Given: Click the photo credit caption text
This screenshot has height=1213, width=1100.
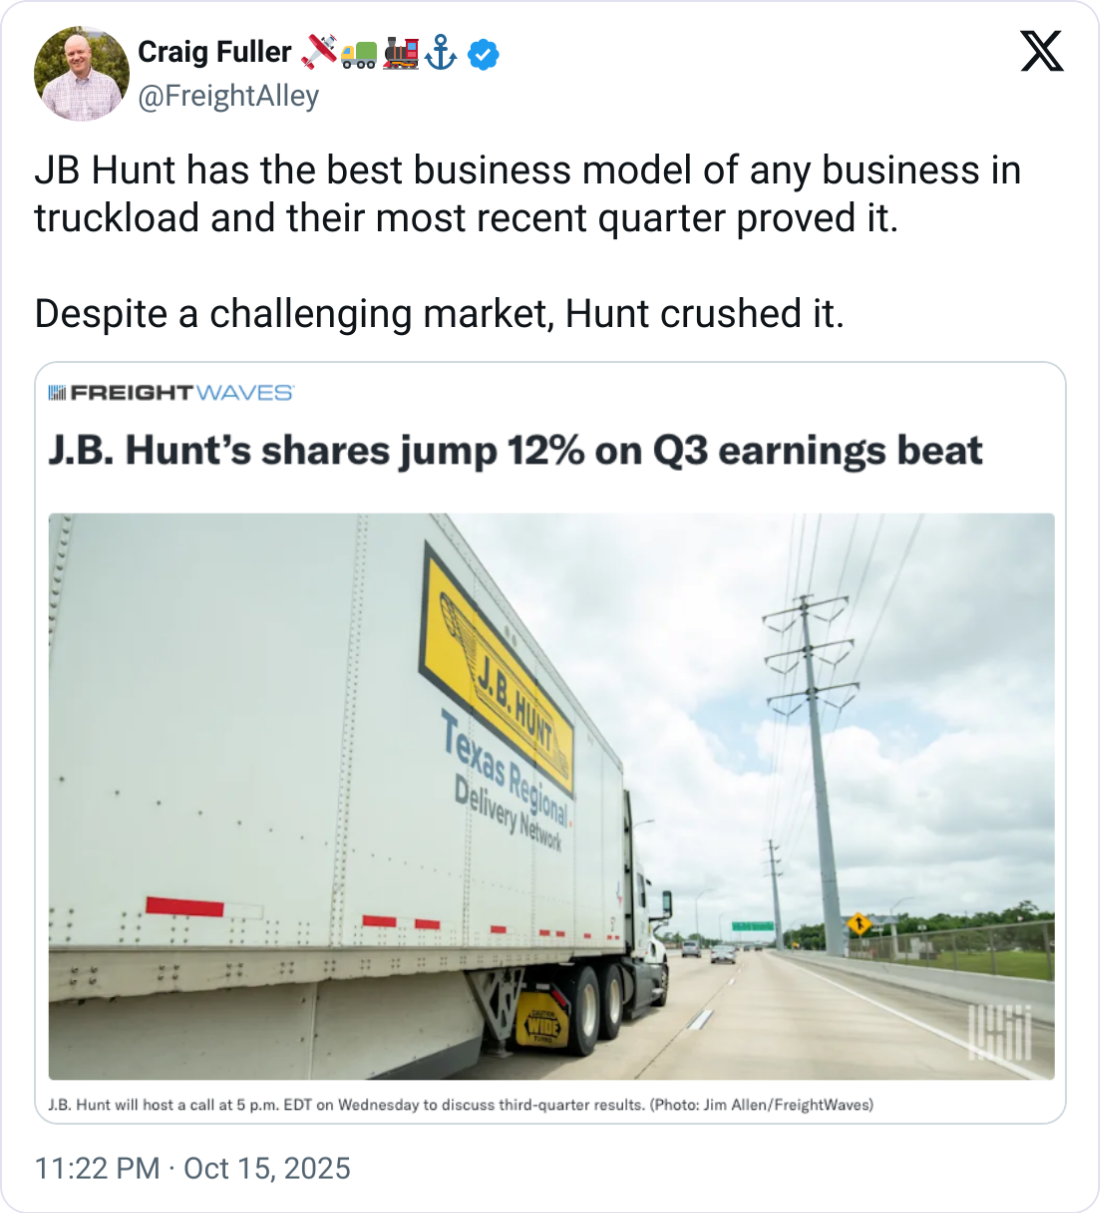Looking at the screenshot, I should click(460, 1105).
